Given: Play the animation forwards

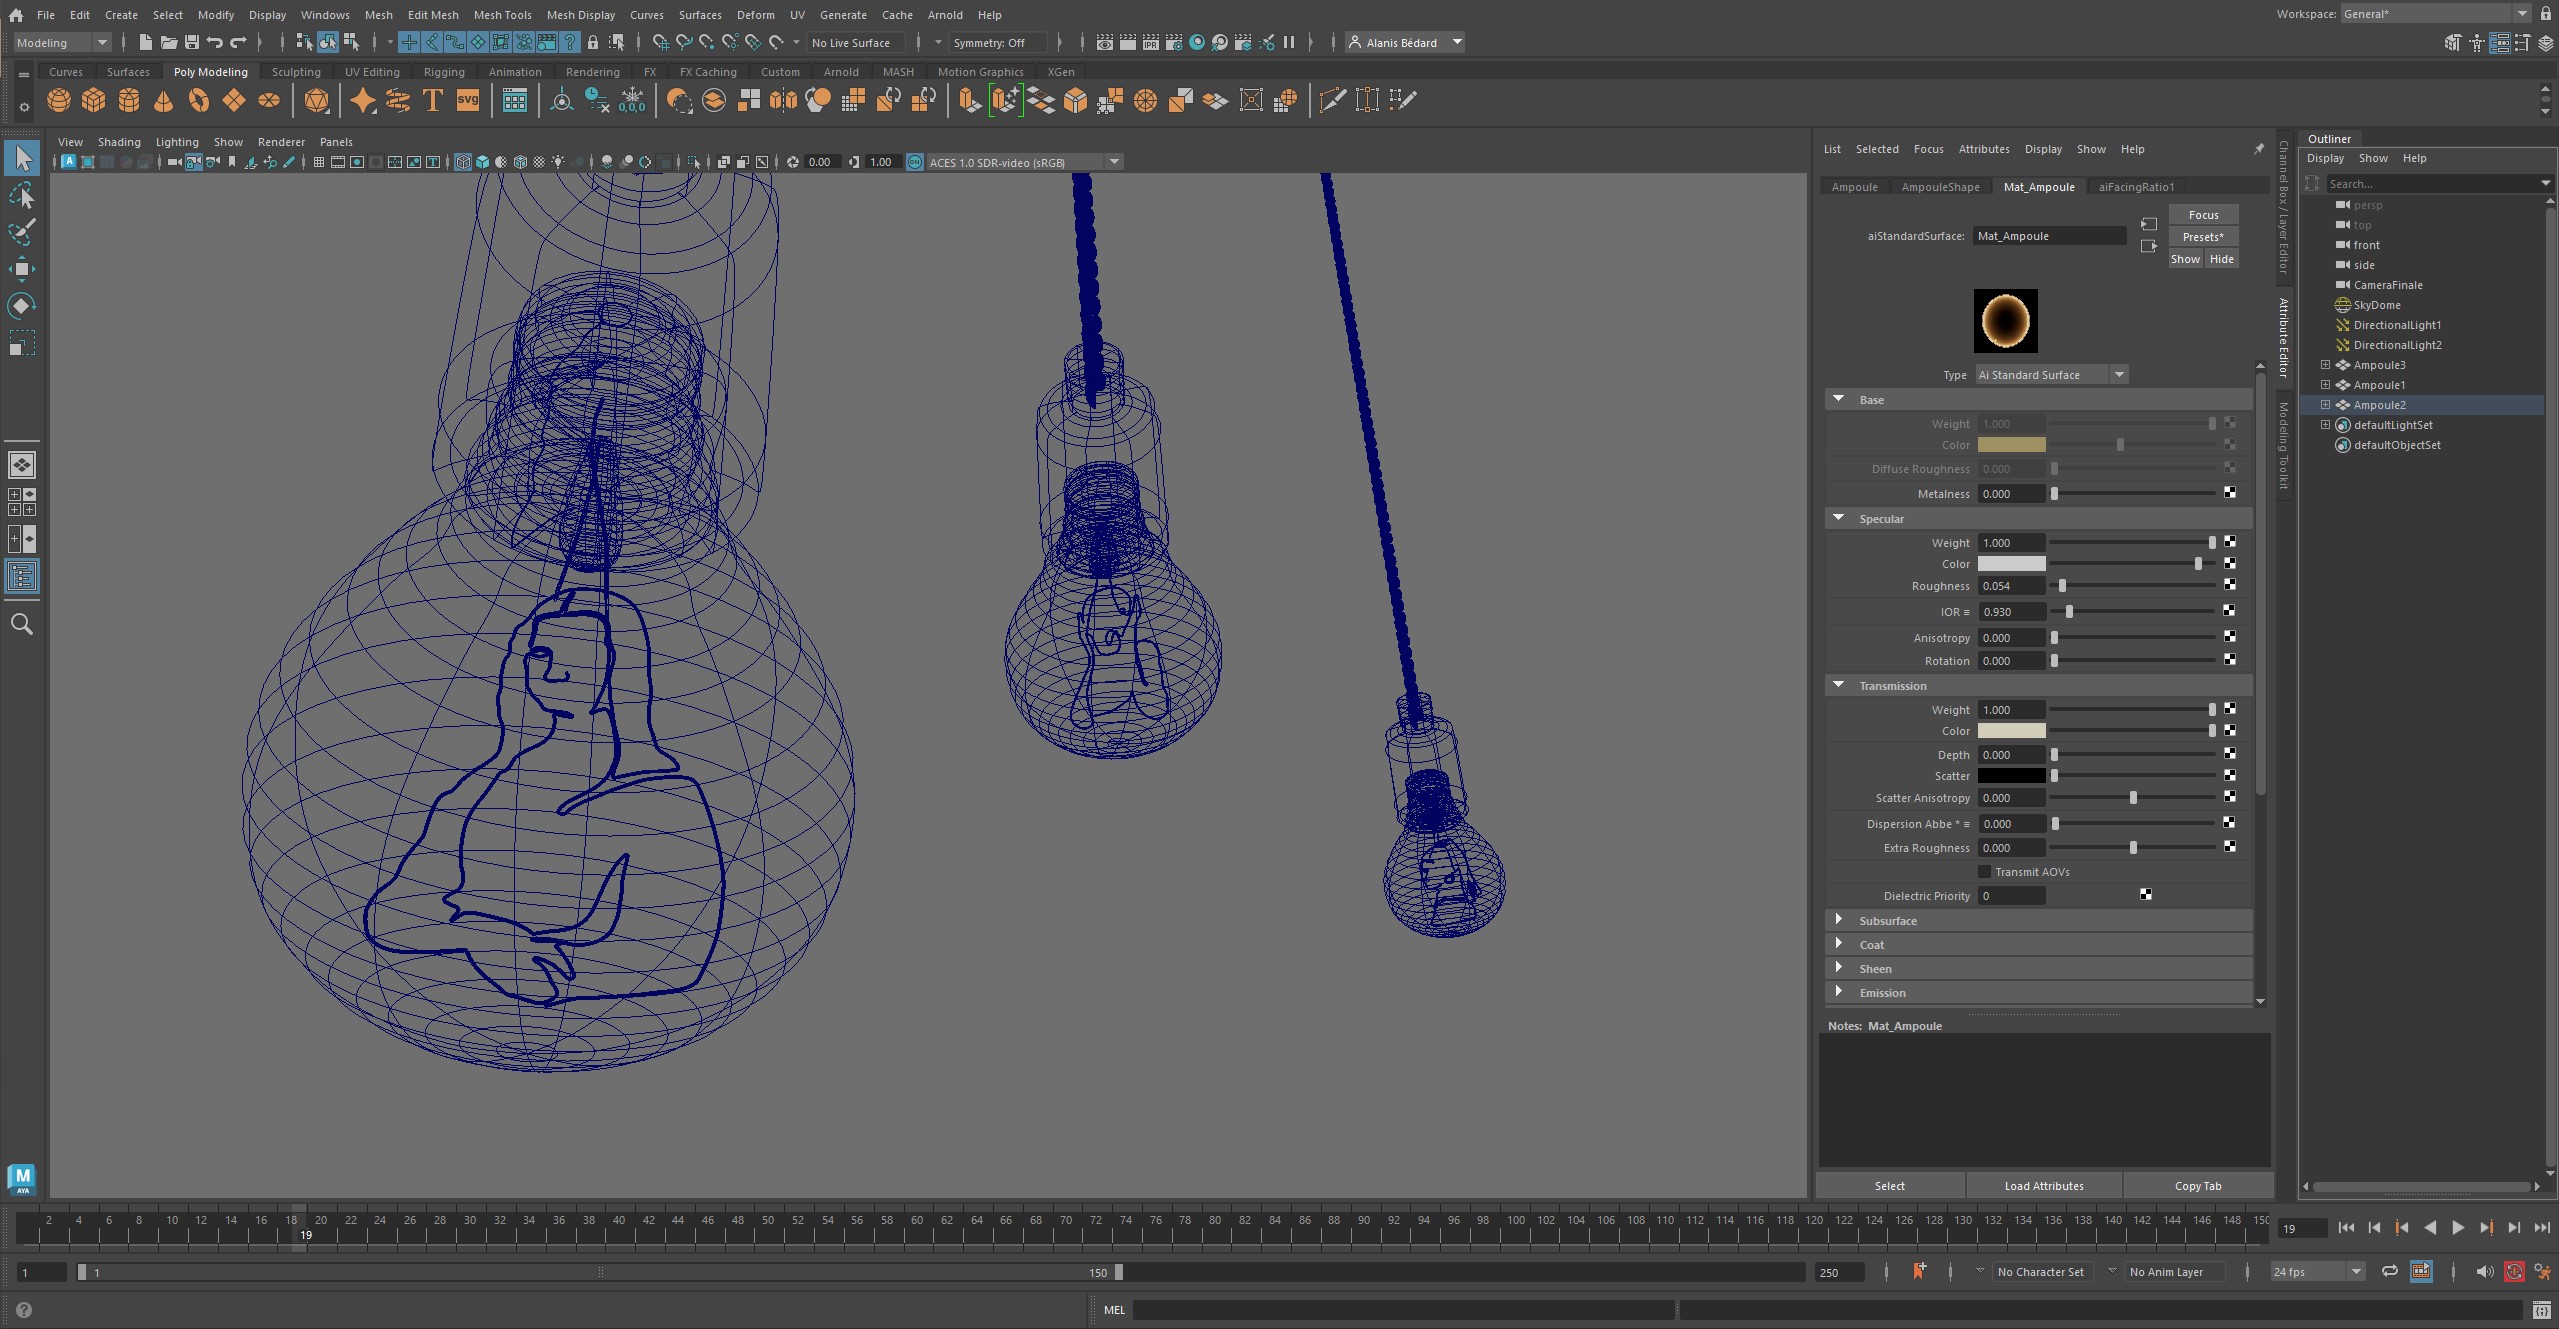Looking at the screenshot, I should [2458, 1228].
